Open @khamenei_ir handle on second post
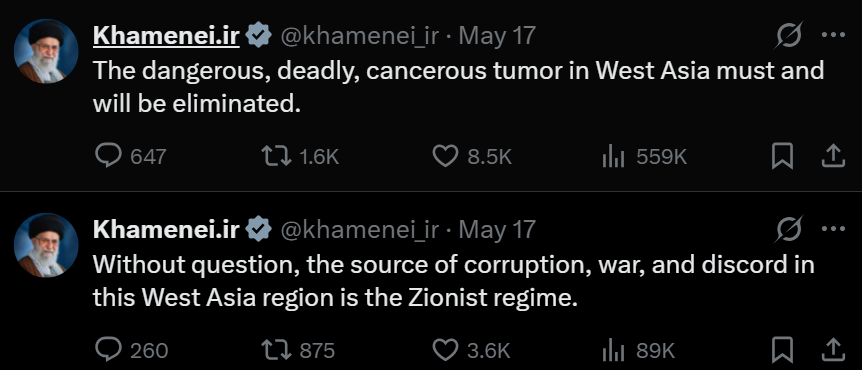 pos(360,230)
